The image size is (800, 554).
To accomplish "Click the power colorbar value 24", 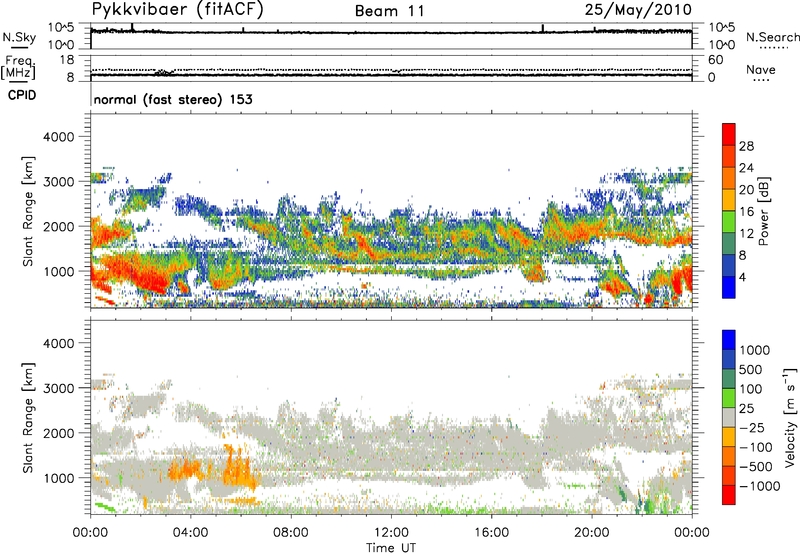I will coord(746,168).
